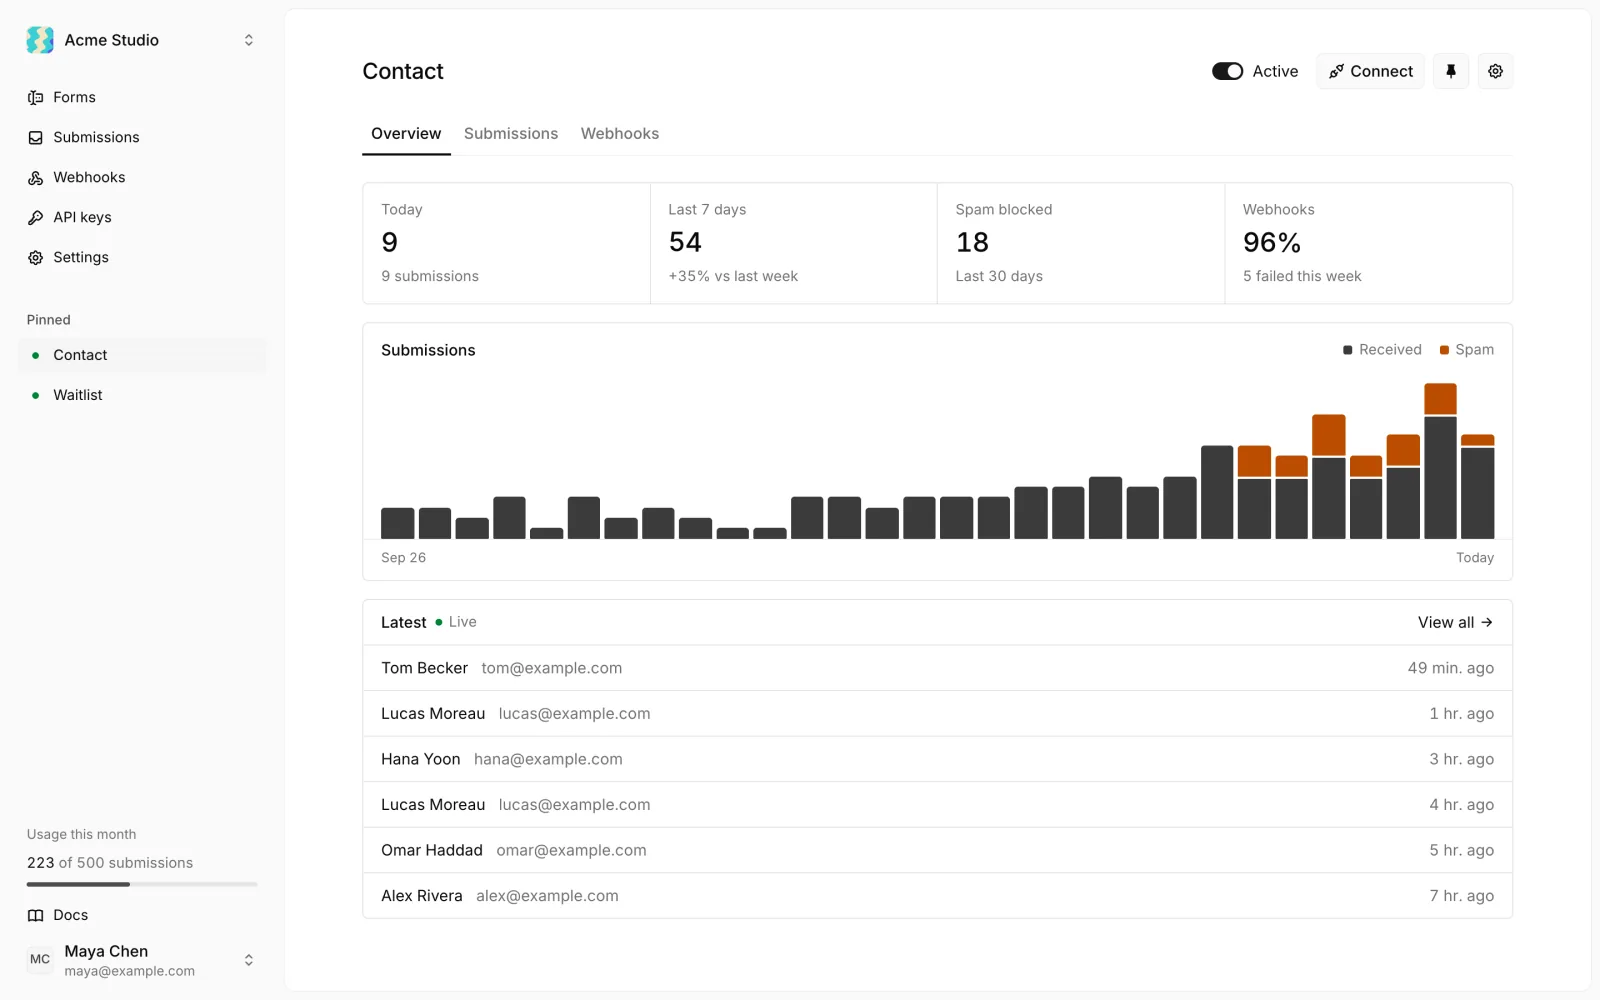Go to Webhooks in the sidebar
This screenshot has height=1000, width=1600.
pyautogui.click(x=142, y=177)
